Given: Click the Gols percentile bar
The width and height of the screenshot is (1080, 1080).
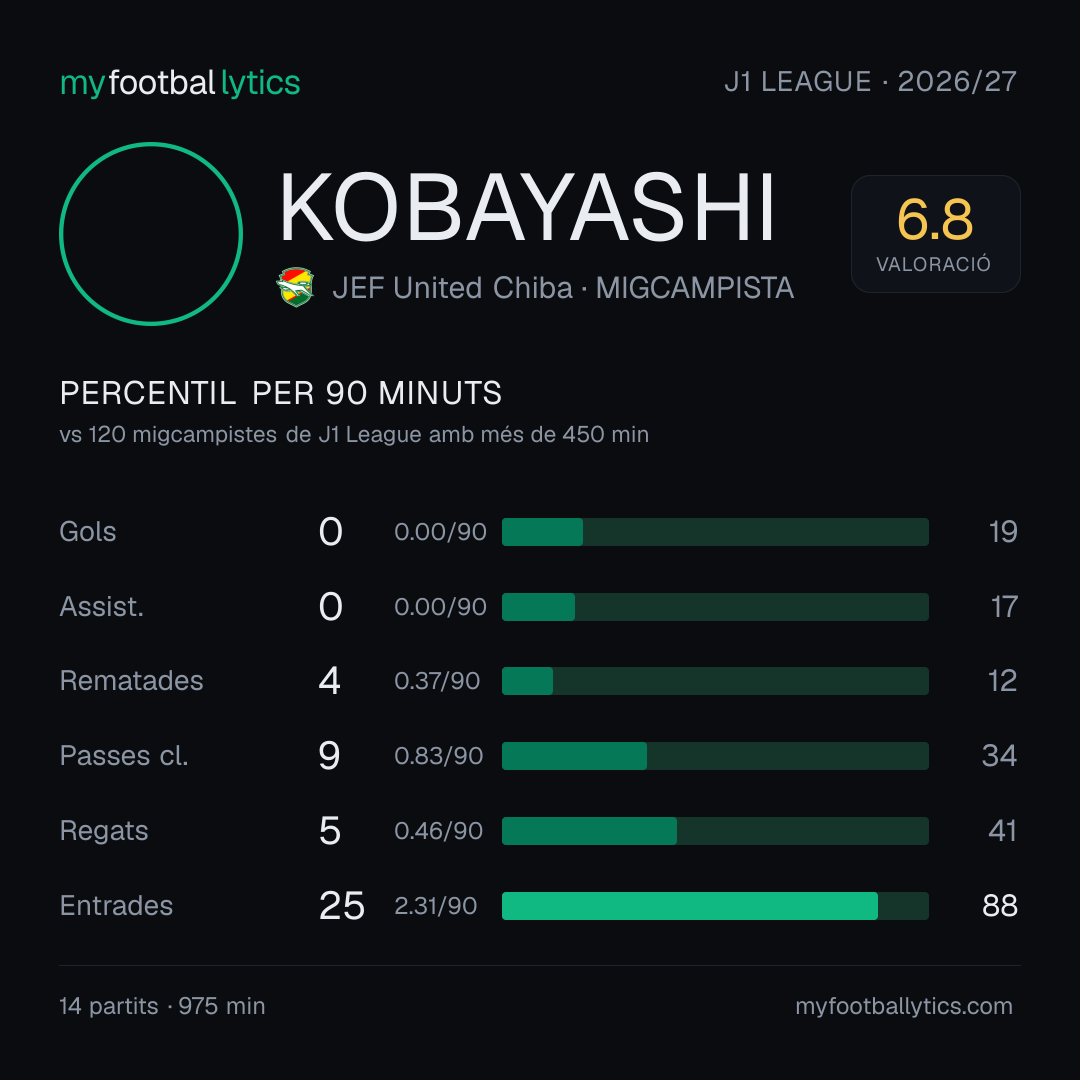Looking at the screenshot, I should pyautogui.click(x=715, y=532).
